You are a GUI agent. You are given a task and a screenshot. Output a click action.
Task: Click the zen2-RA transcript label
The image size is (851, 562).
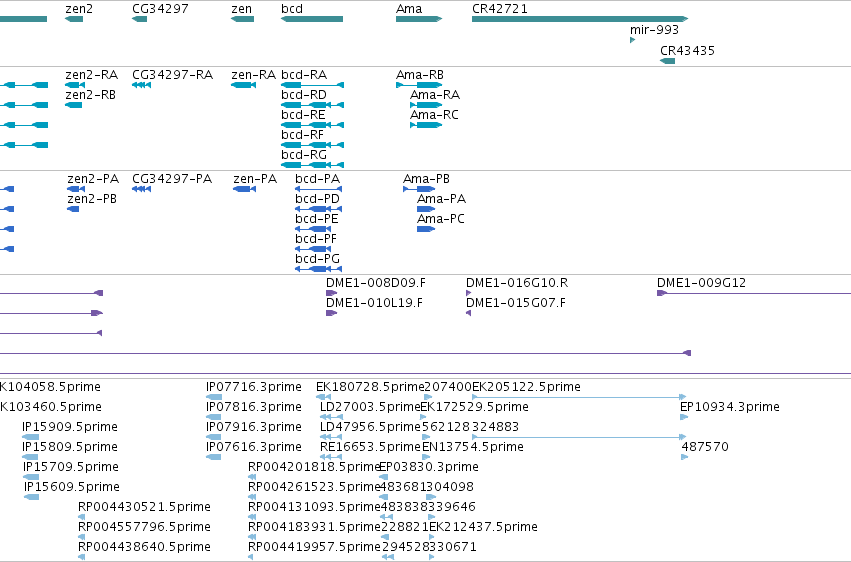coord(91,74)
